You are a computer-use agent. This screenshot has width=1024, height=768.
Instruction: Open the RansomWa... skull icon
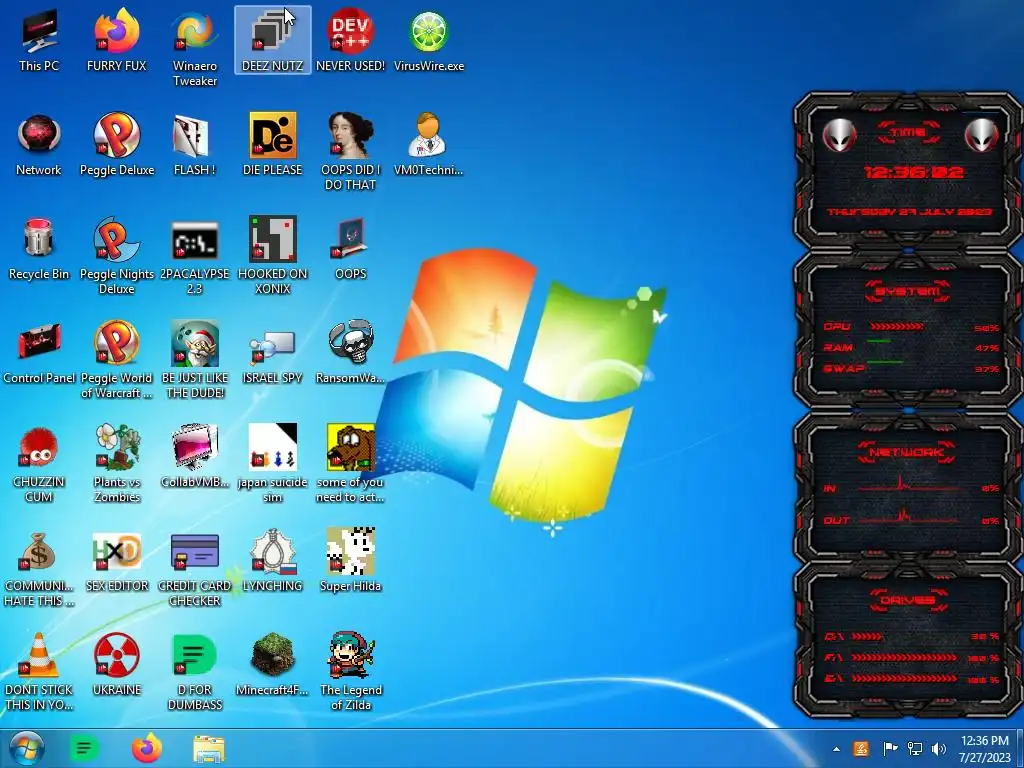[x=351, y=352]
